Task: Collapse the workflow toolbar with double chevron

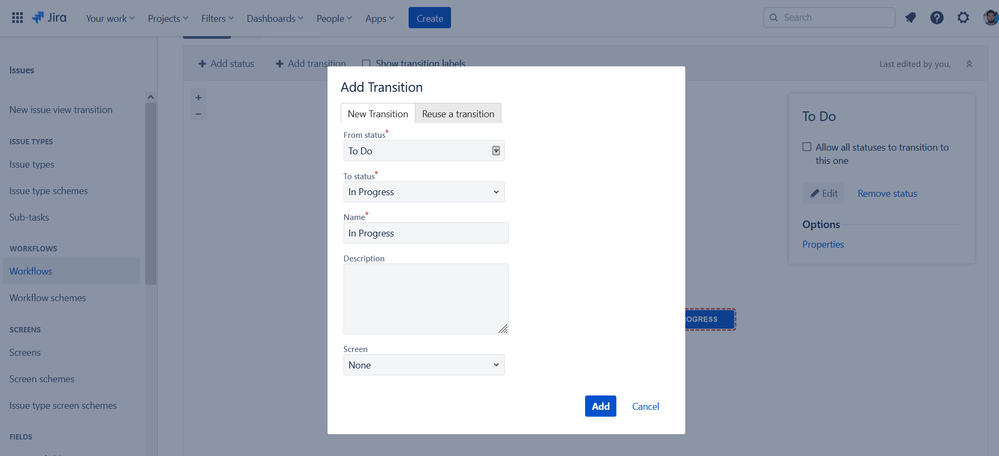Action: point(969,64)
